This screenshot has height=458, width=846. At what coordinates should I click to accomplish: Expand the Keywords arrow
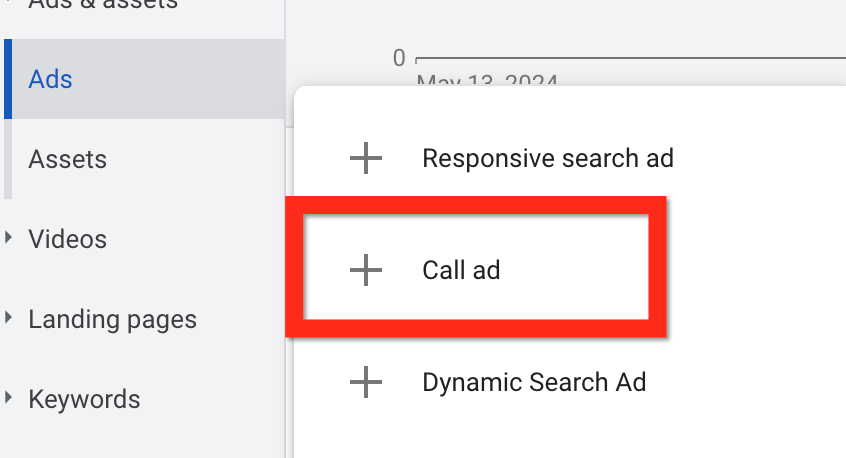(8, 398)
